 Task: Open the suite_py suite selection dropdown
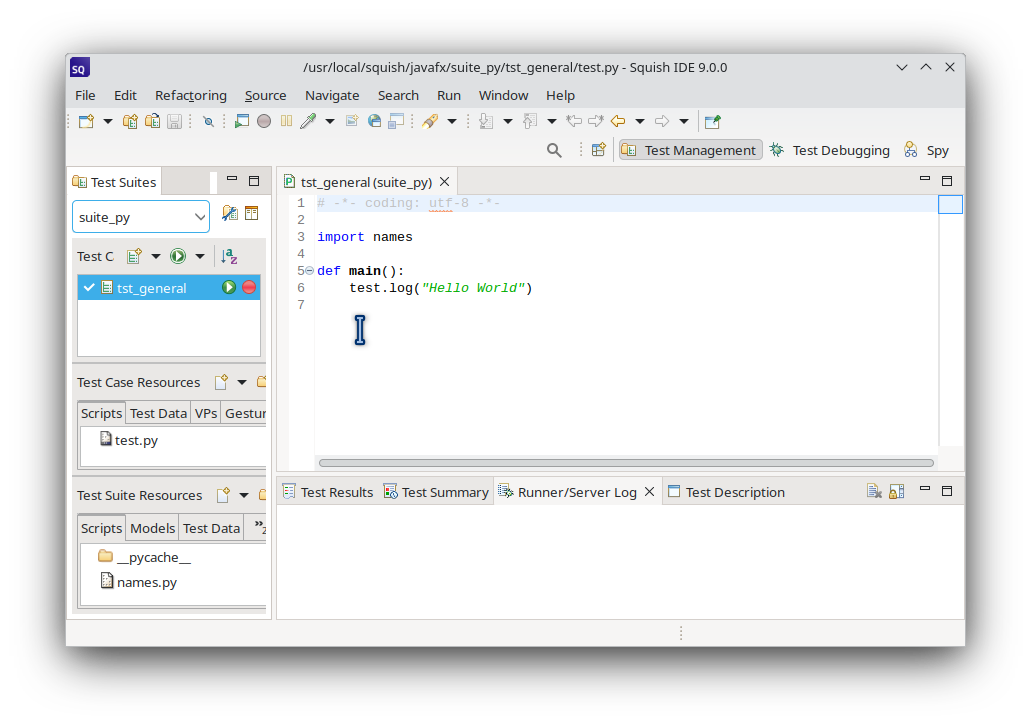(x=200, y=216)
